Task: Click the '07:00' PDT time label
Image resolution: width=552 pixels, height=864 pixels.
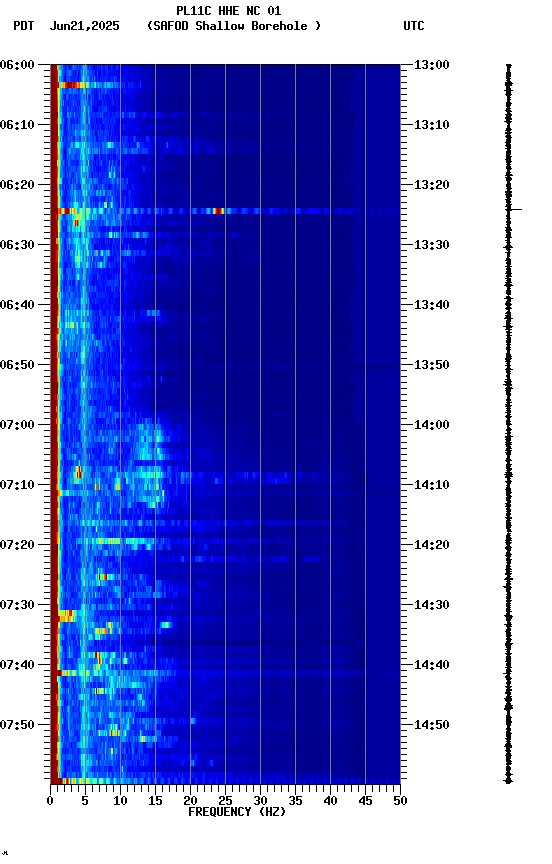Action: click(x=17, y=425)
